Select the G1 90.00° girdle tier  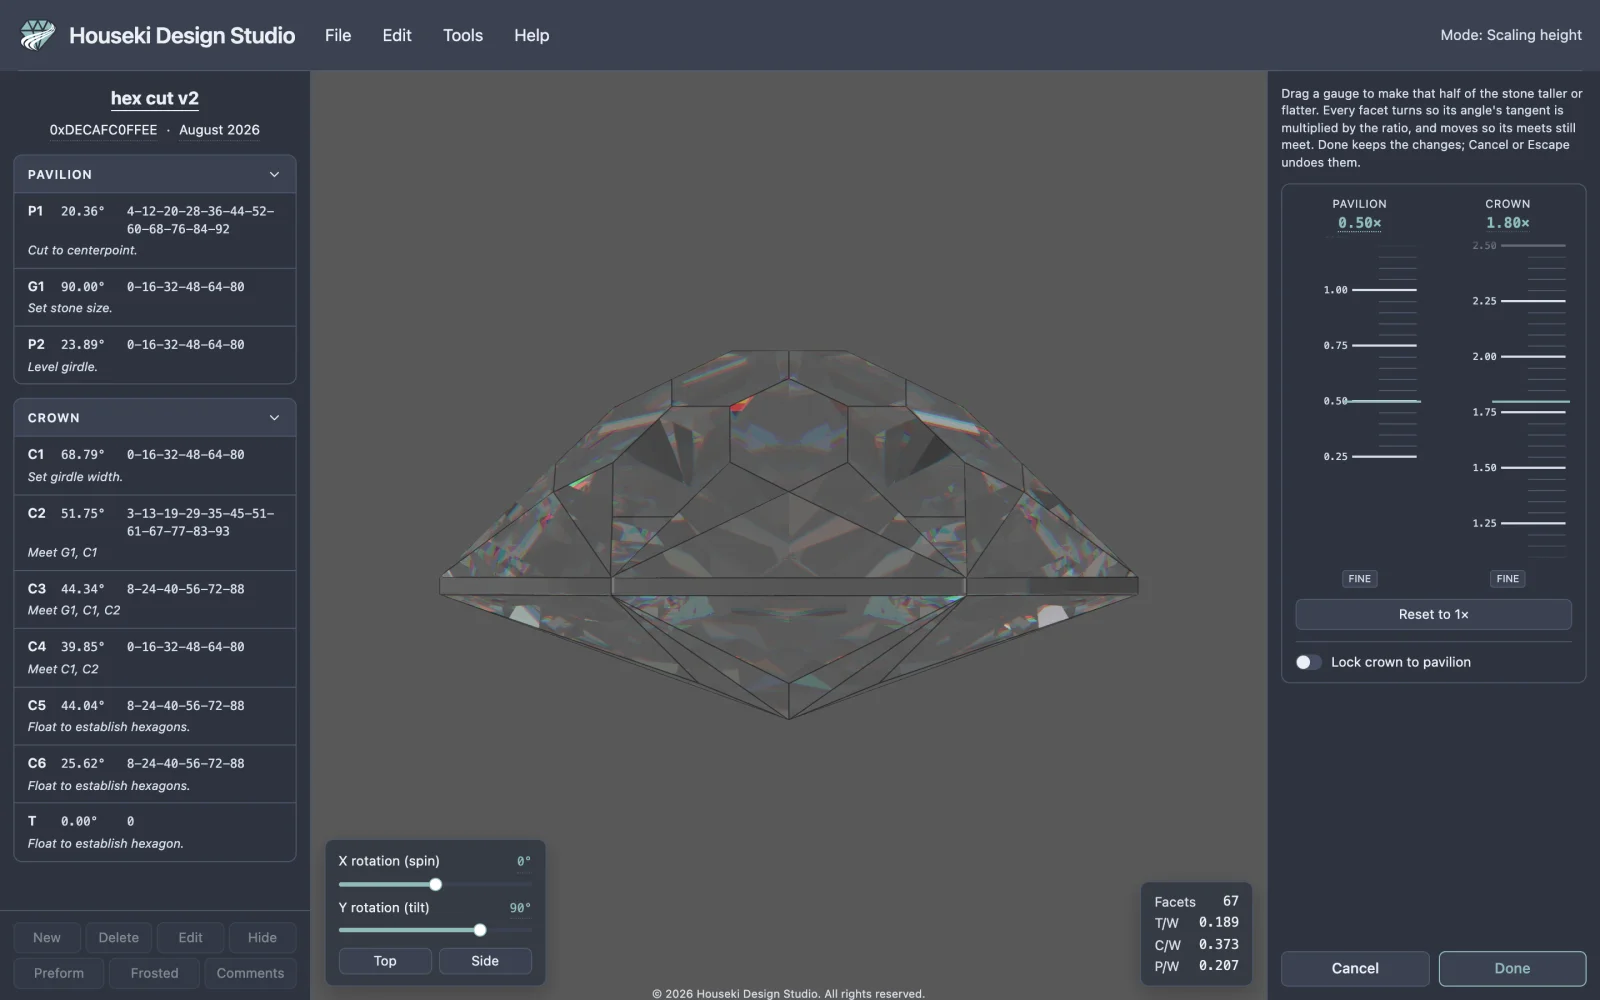155,297
